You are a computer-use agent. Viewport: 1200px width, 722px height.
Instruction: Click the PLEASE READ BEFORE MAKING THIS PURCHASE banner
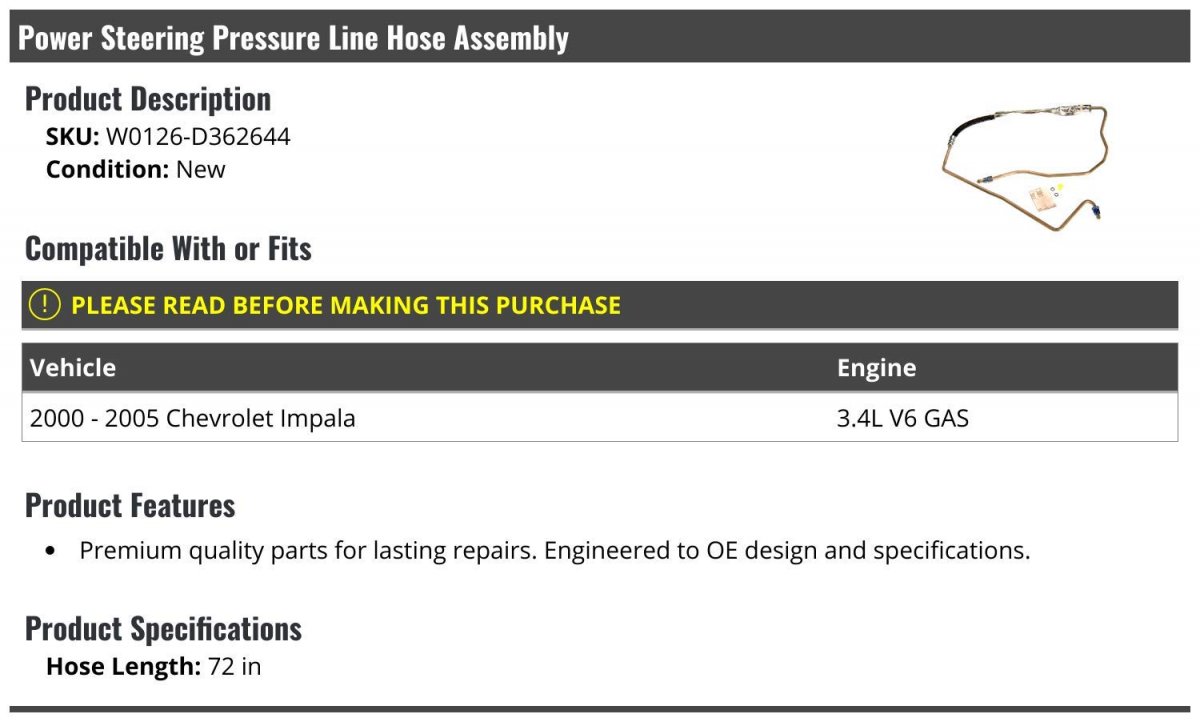[x=600, y=305]
